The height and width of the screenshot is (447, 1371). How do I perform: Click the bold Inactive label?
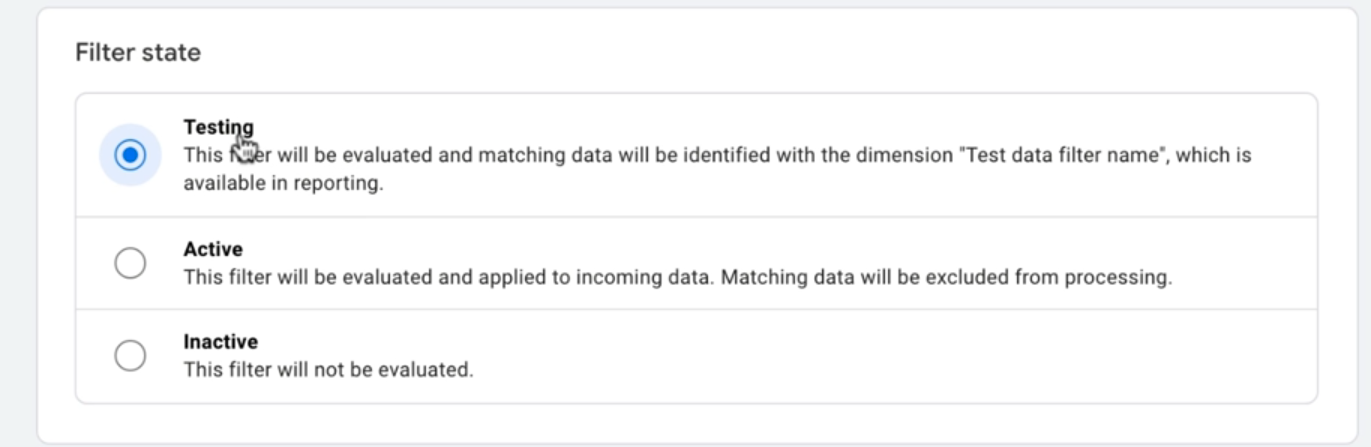coord(220,341)
